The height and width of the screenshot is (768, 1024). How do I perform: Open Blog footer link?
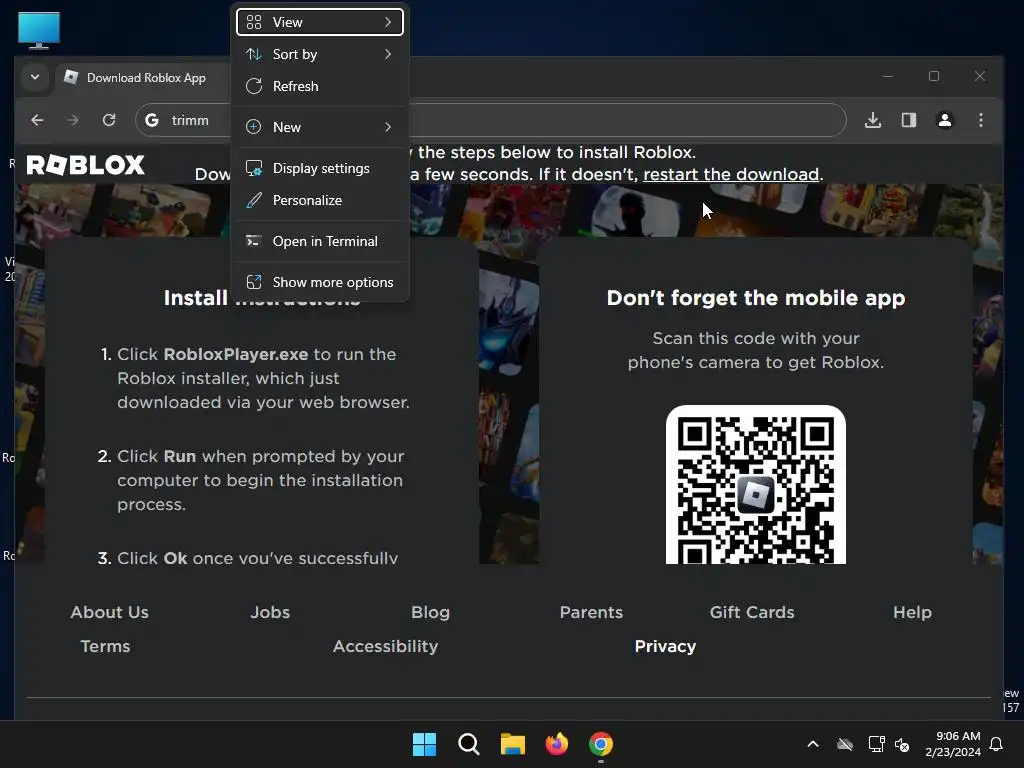tap(430, 612)
